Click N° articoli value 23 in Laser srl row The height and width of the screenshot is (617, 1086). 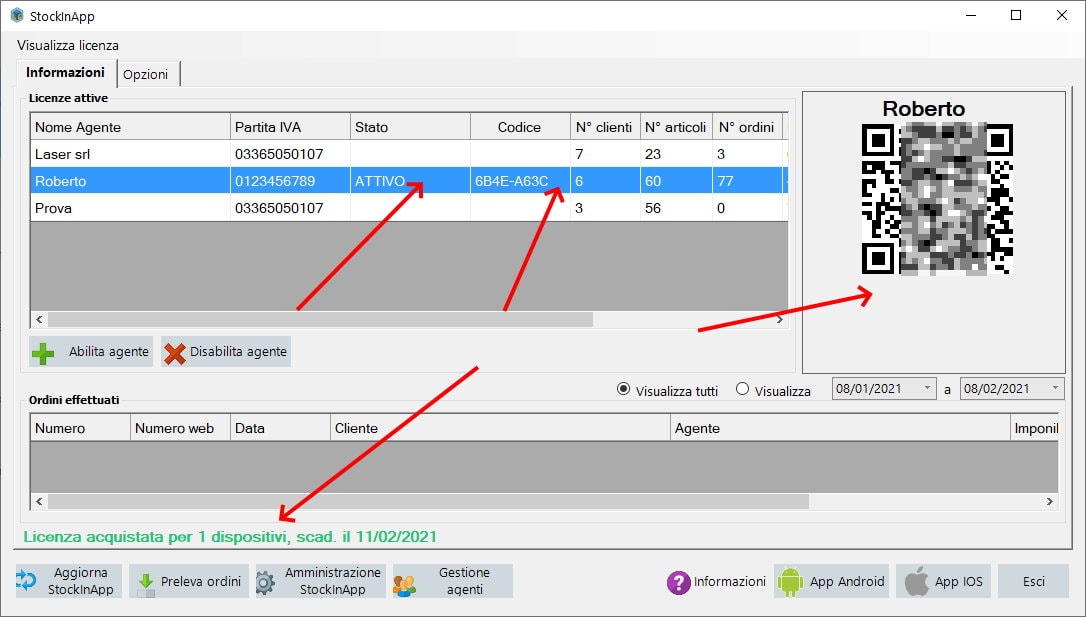tap(677, 154)
